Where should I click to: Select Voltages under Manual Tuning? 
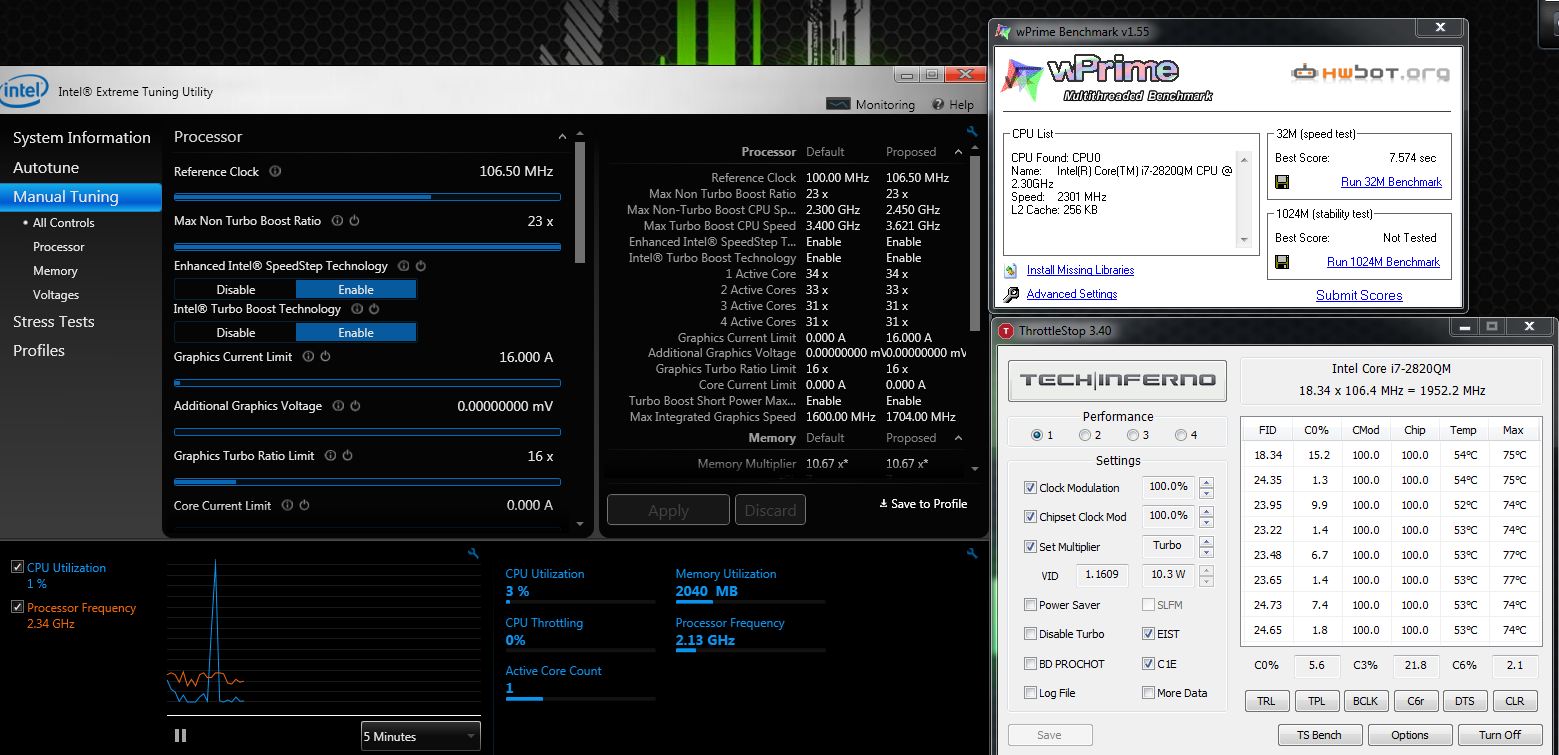pos(56,295)
